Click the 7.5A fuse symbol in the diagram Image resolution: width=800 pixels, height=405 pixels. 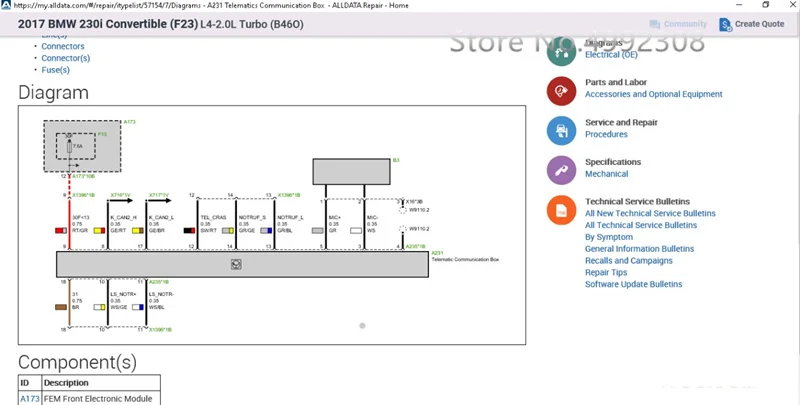tap(69, 146)
